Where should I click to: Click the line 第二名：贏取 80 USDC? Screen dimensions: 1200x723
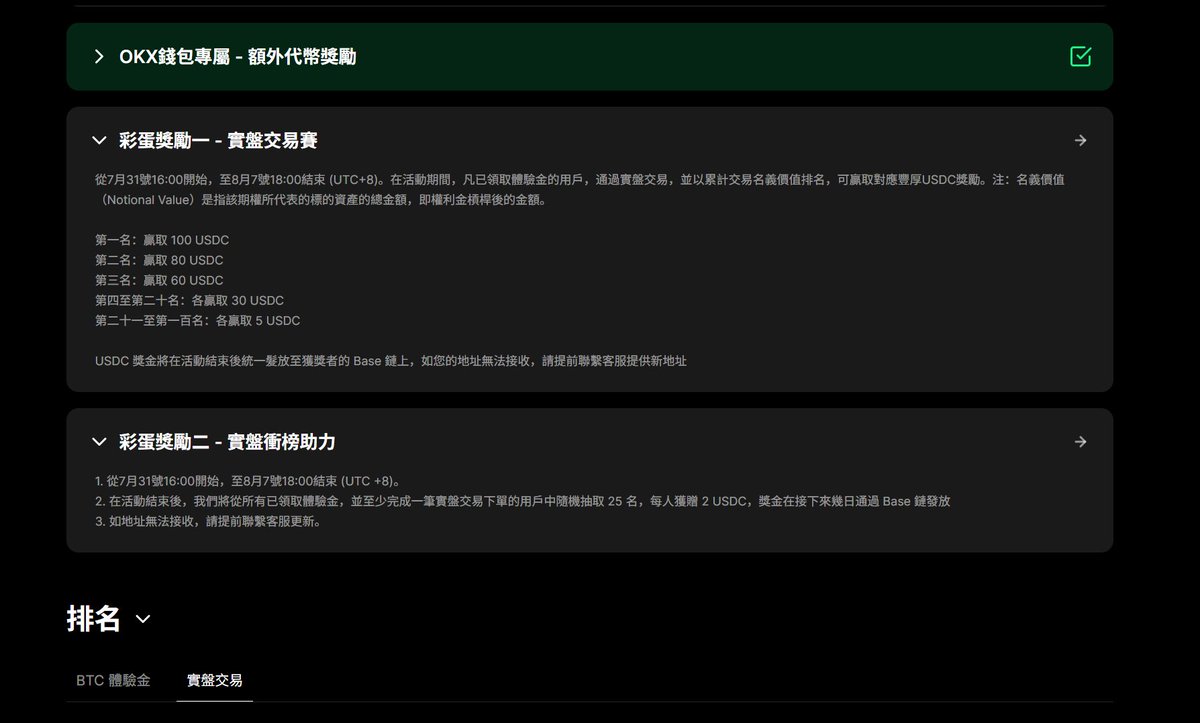[x=159, y=260]
